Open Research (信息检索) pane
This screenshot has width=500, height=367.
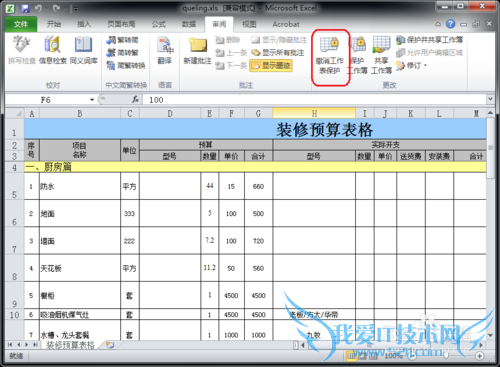click(x=52, y=50)
